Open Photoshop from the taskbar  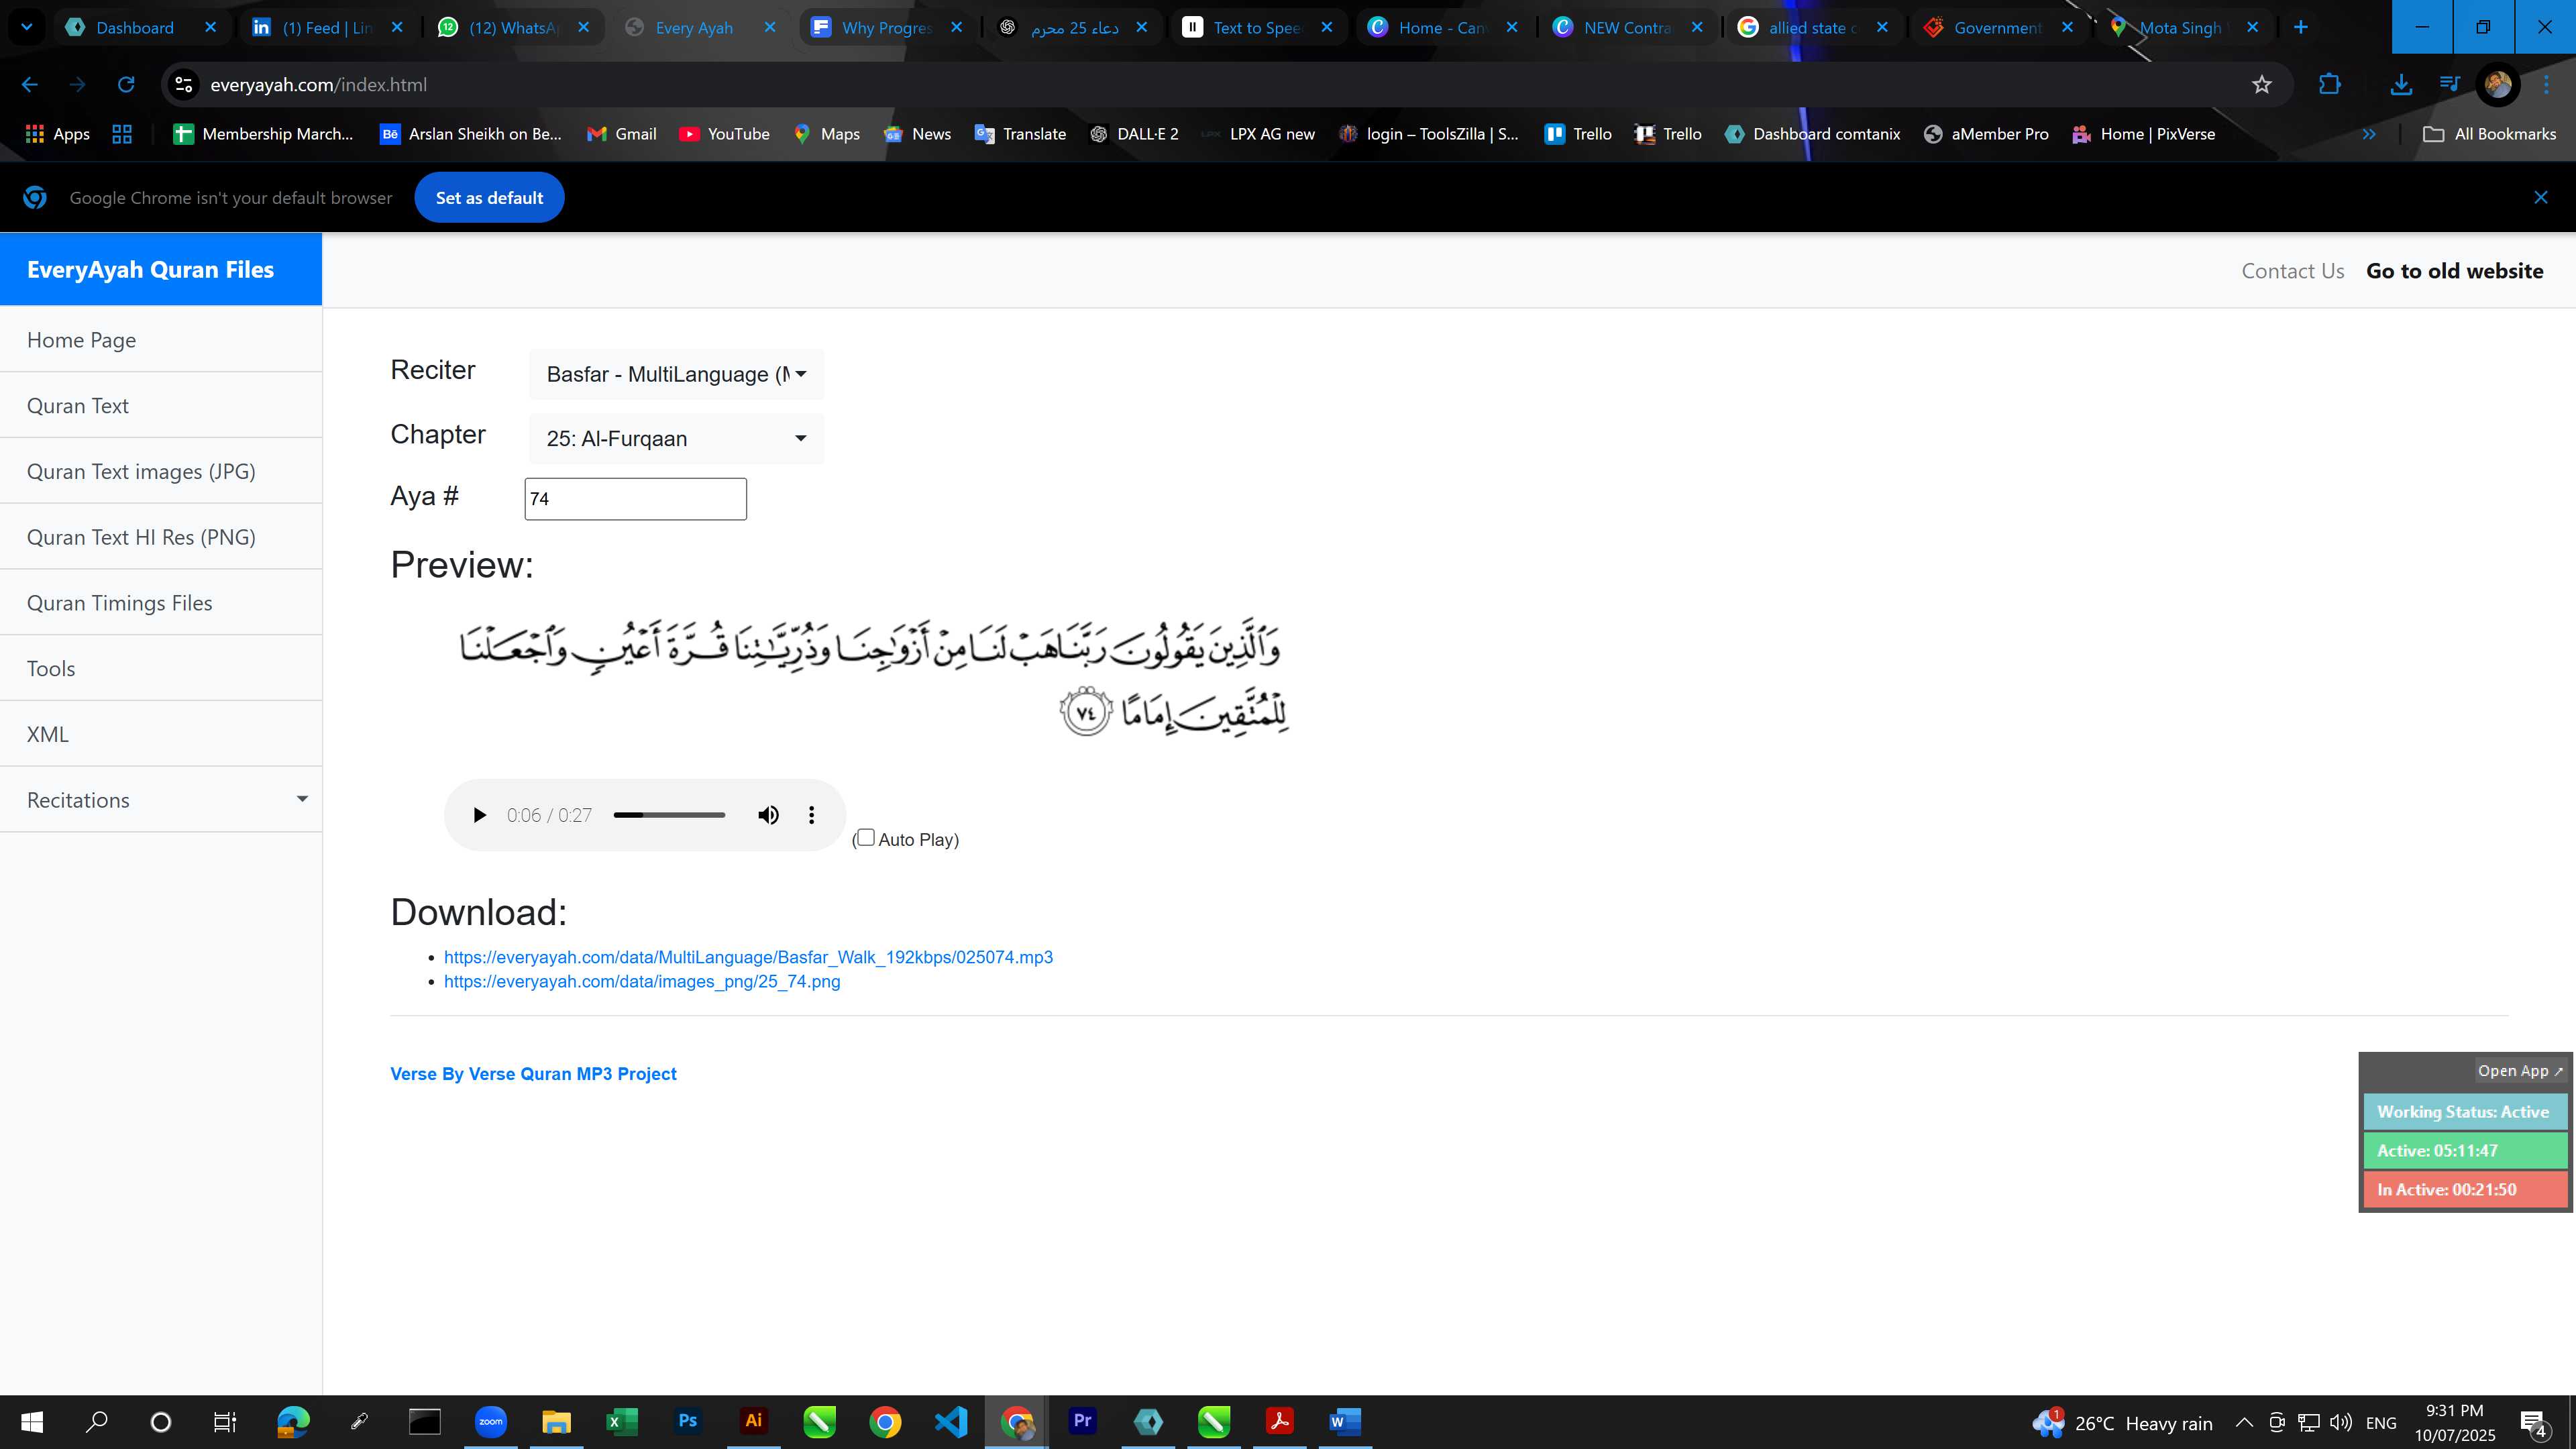(x=687, y=1421)
